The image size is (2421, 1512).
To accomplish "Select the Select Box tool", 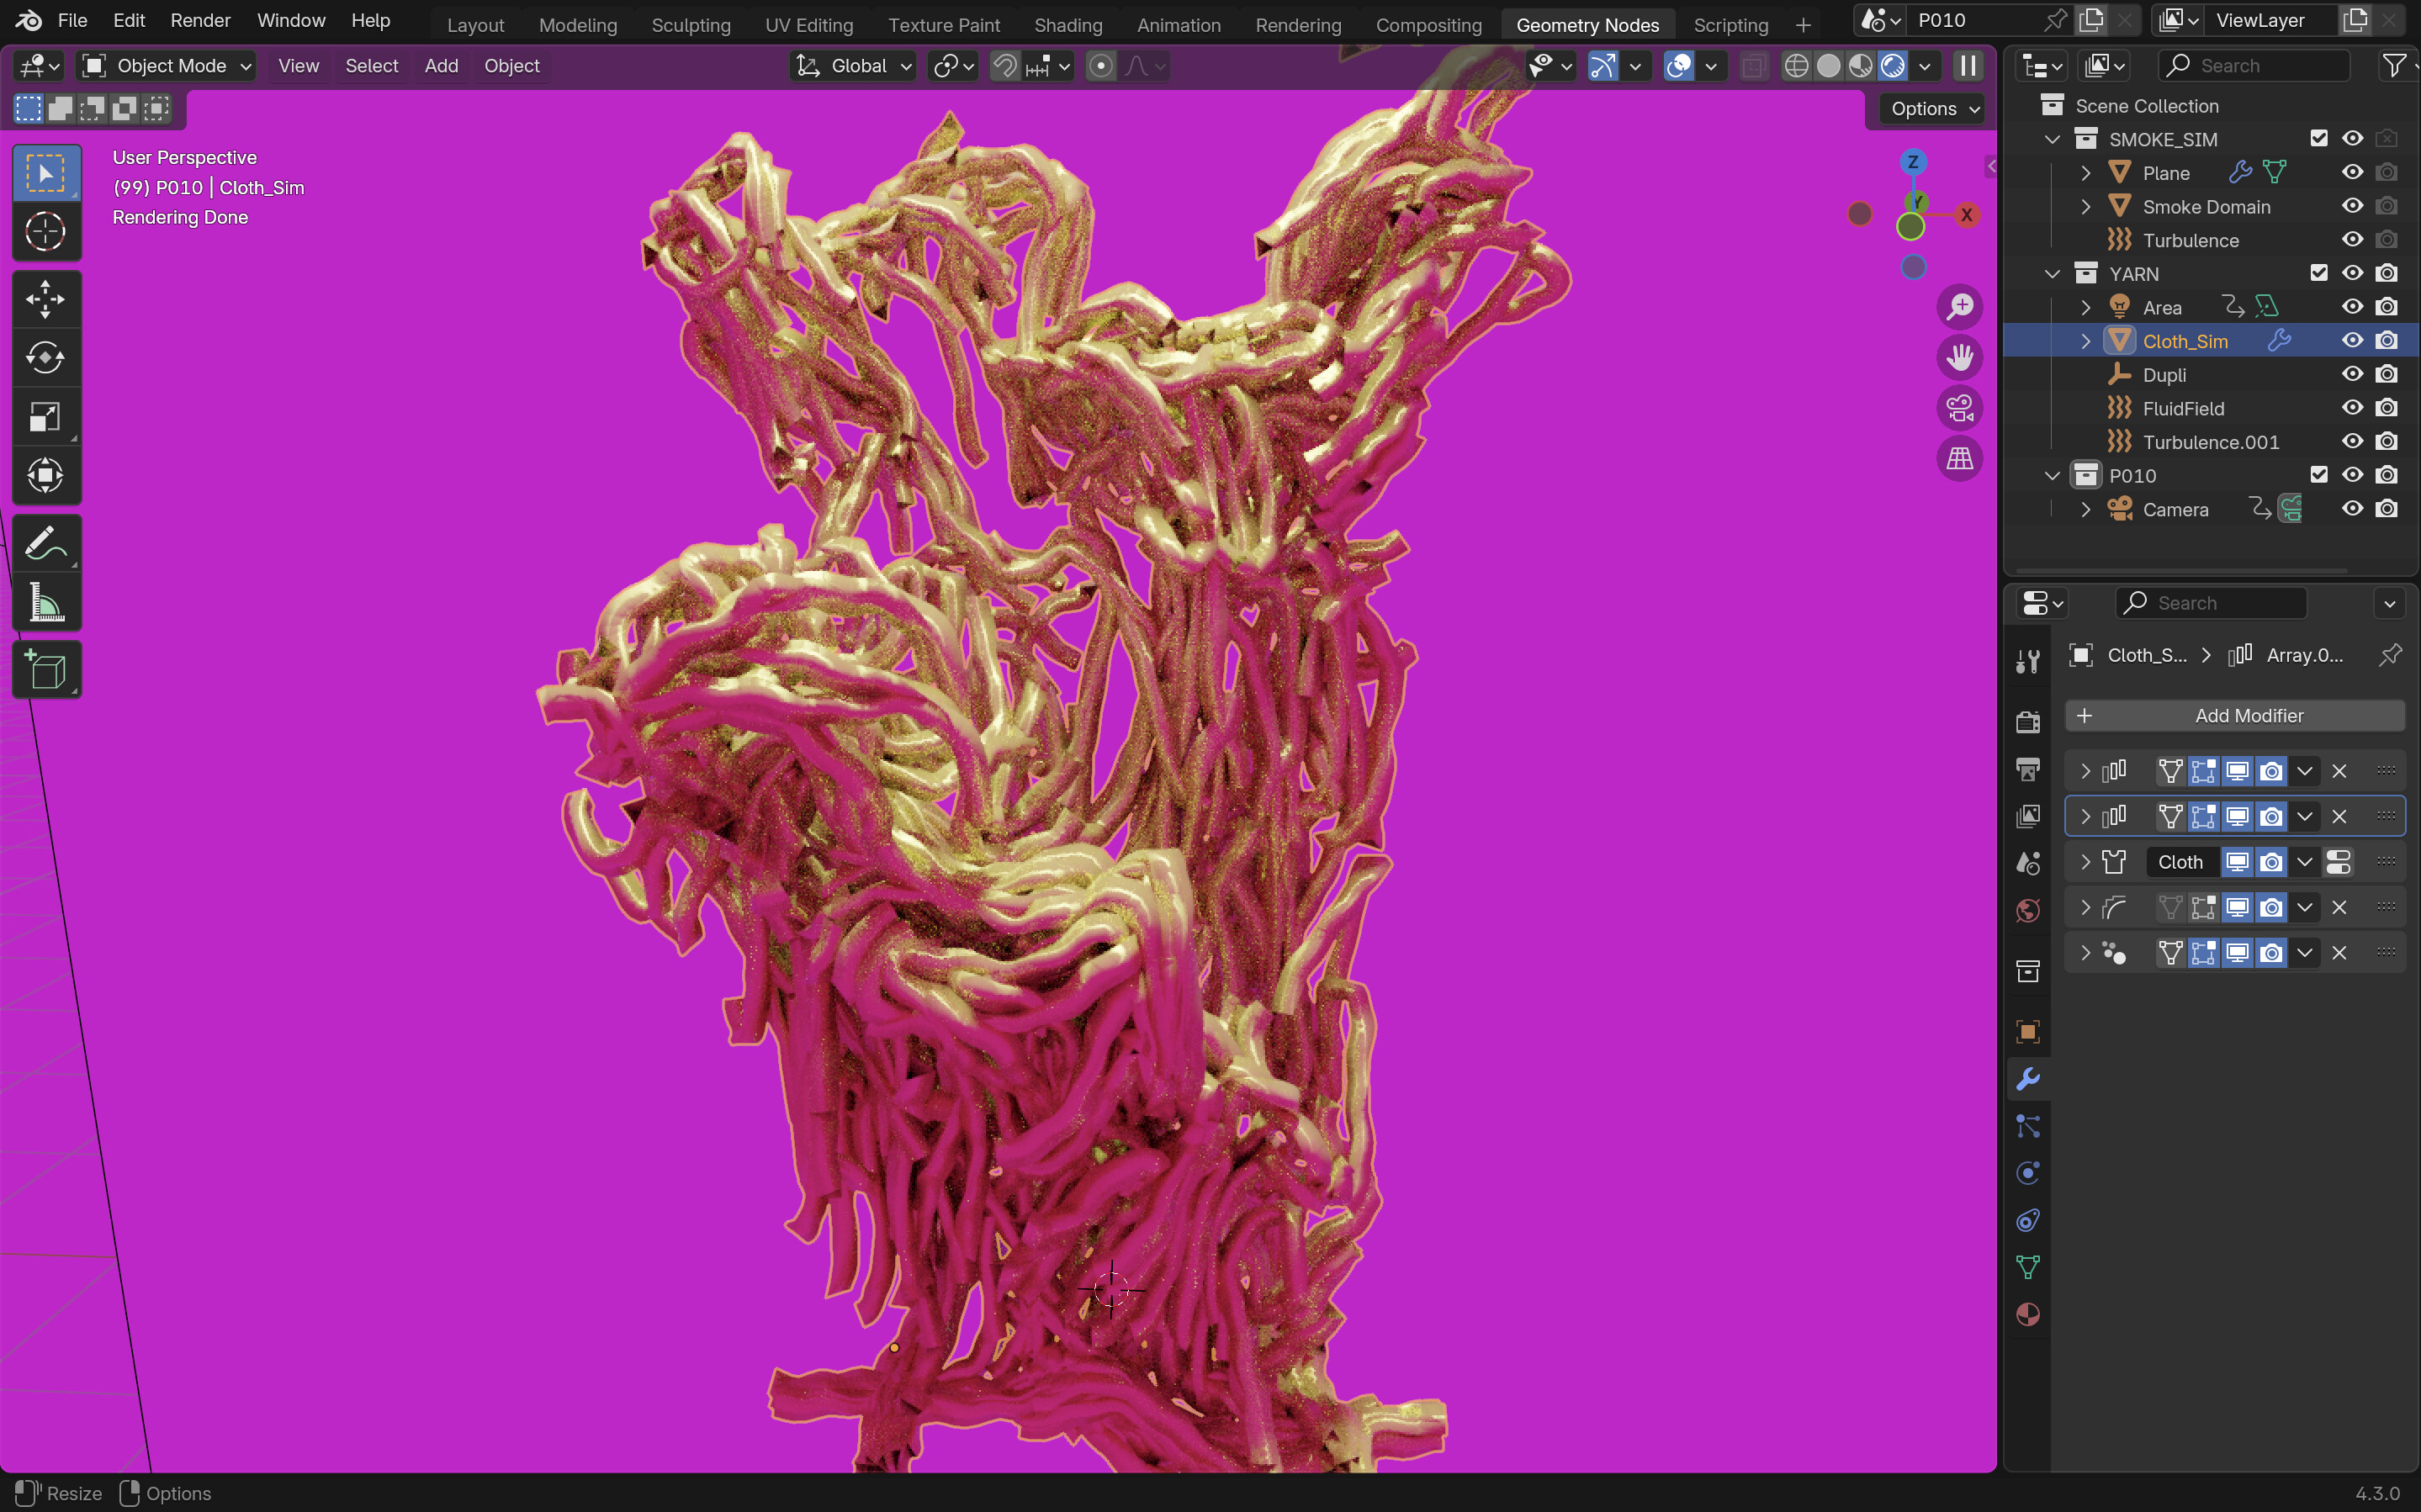I will click(x=46, y=173).
